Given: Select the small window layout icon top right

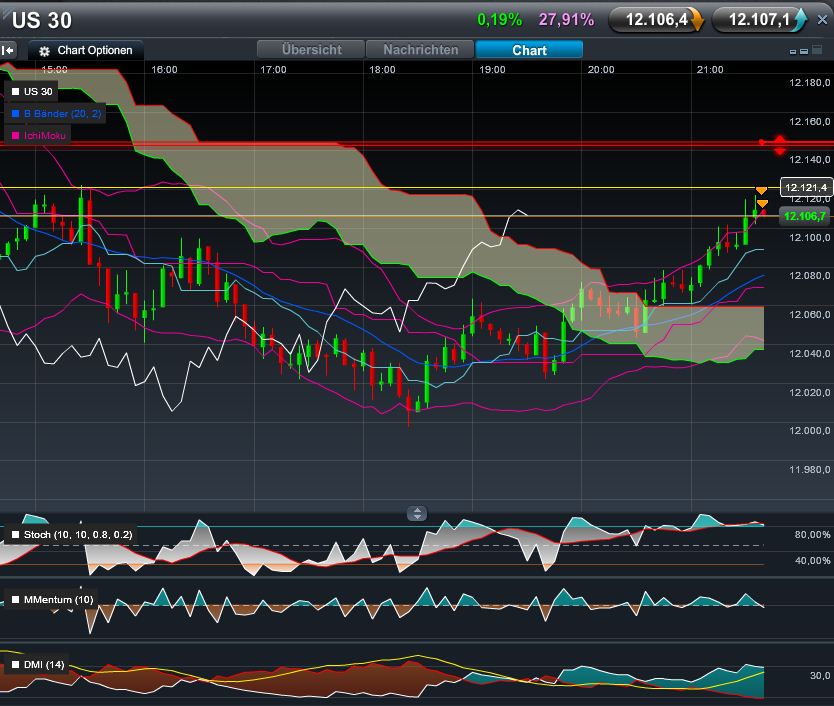Looking at the screenshot, I should tap(793, 50).
